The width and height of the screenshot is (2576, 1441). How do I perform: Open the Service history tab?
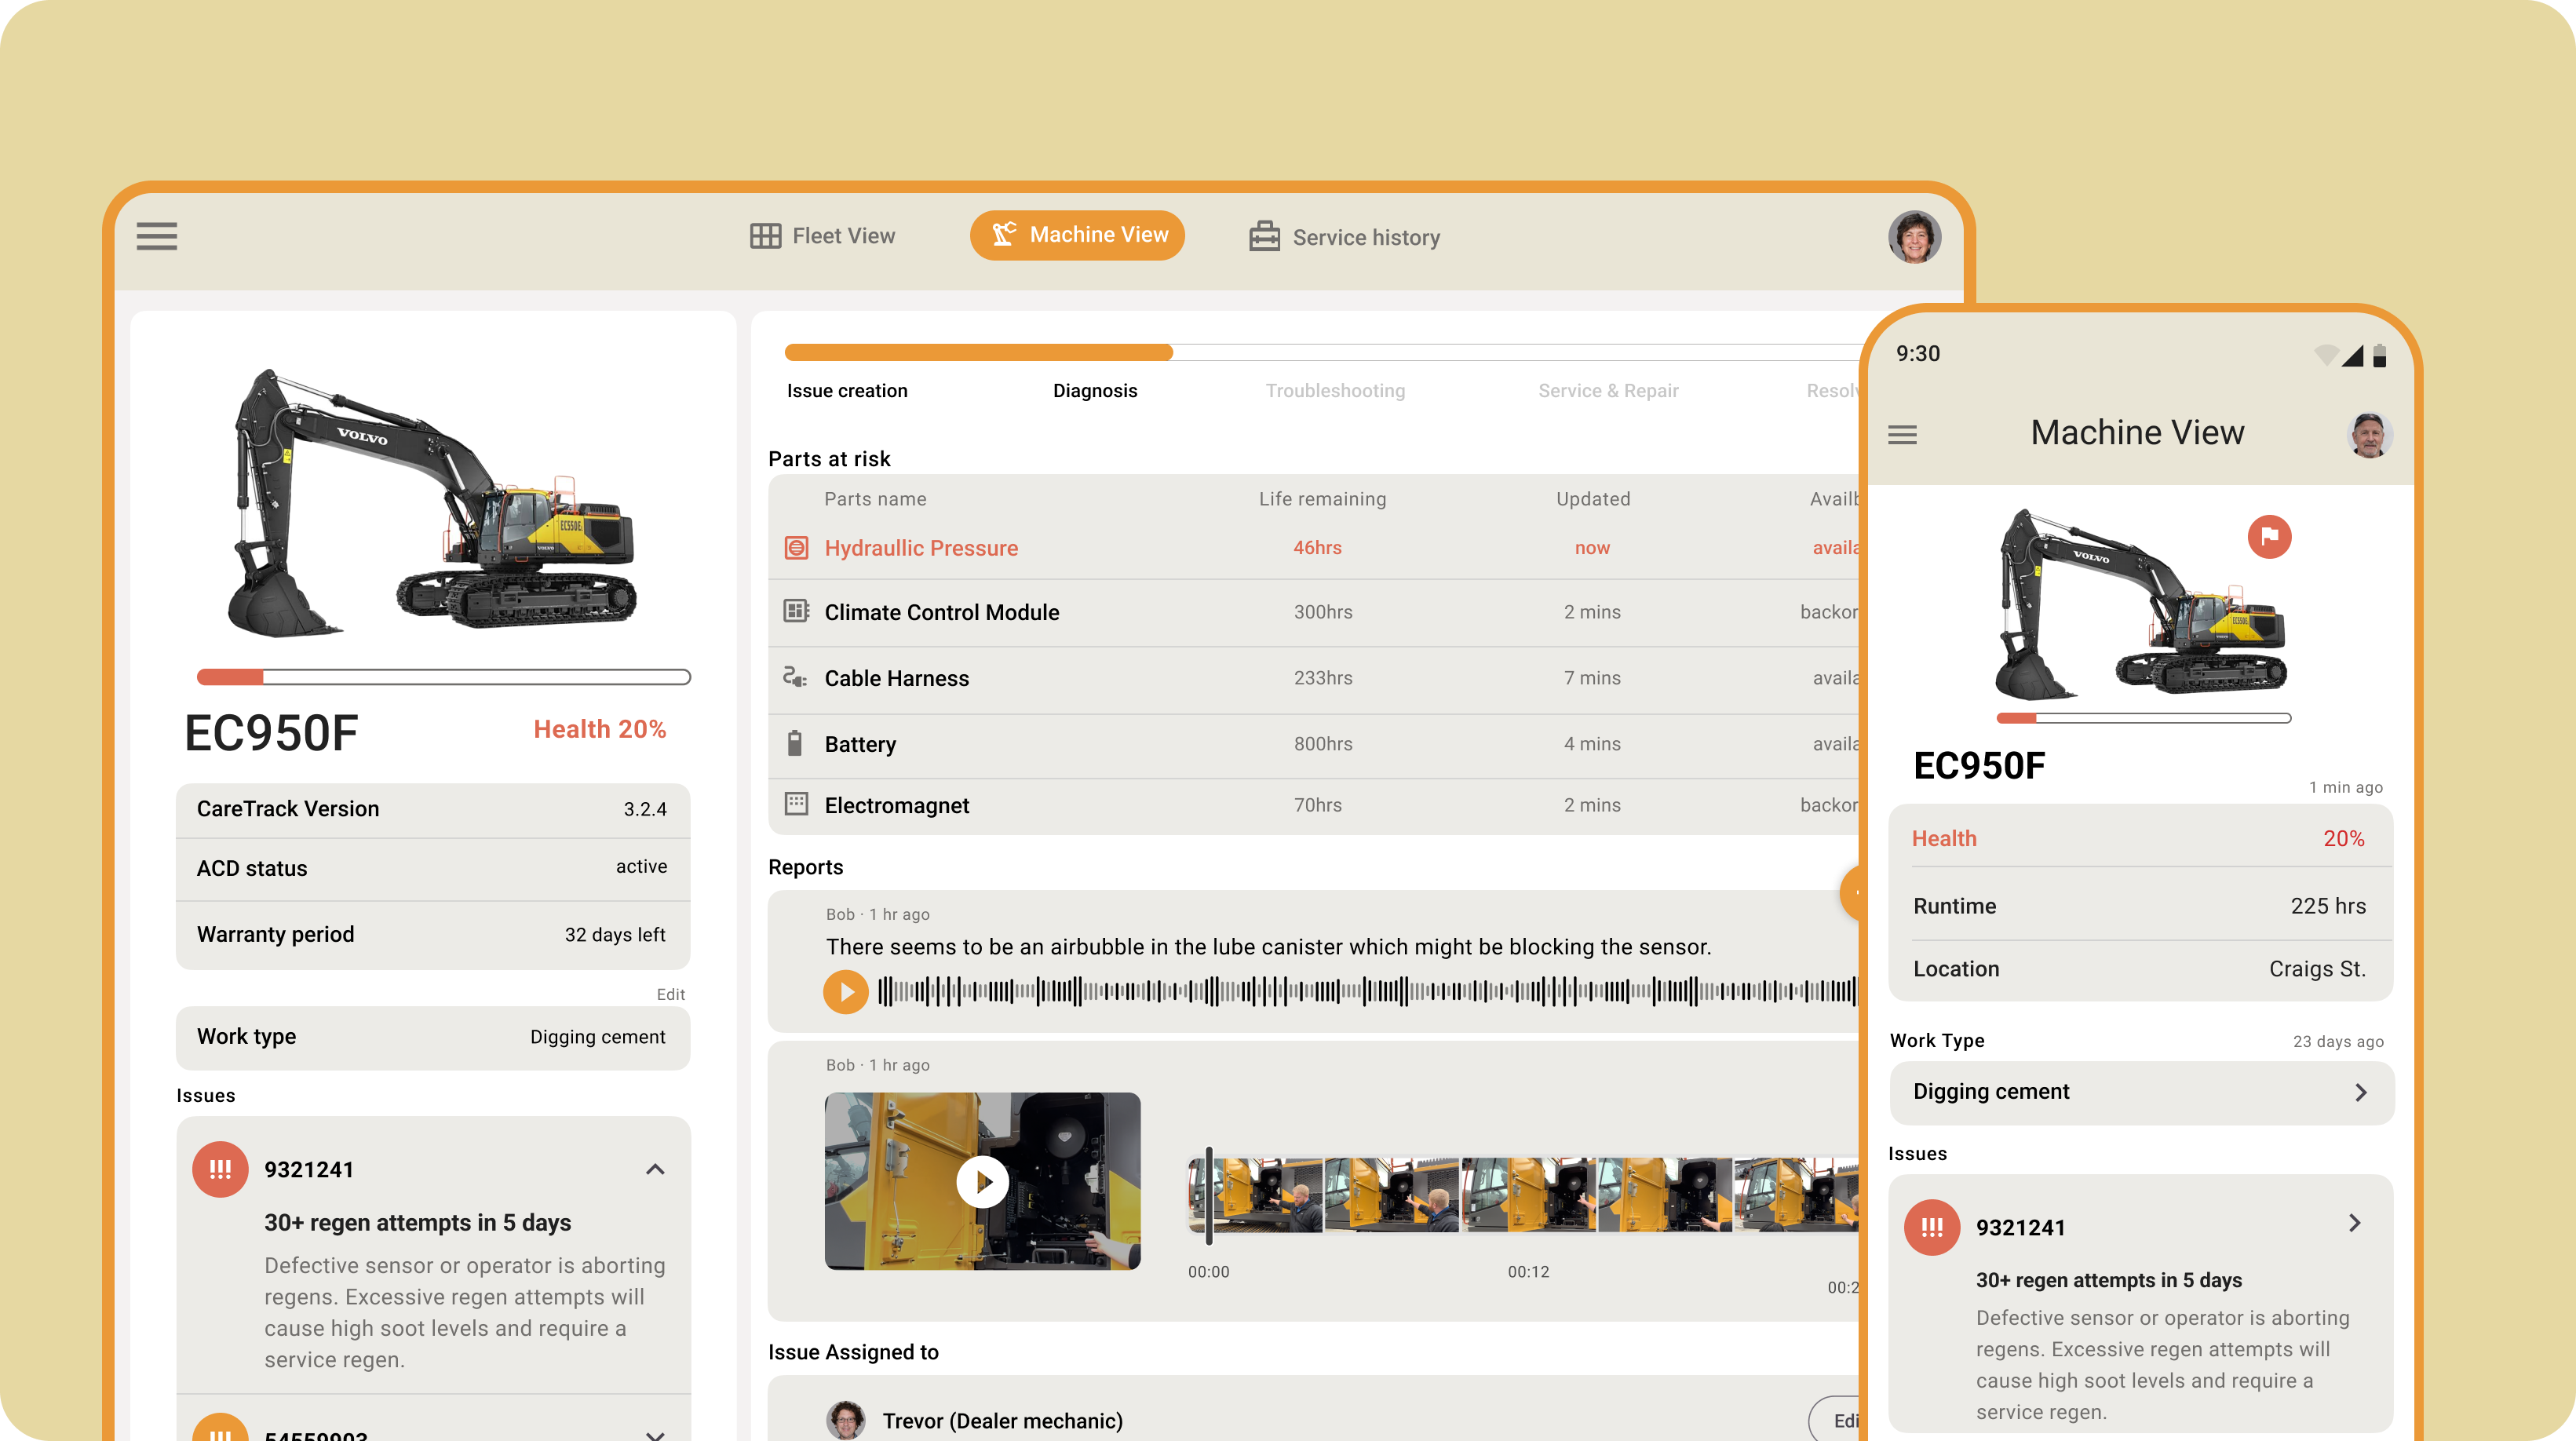pos(1345,237)
